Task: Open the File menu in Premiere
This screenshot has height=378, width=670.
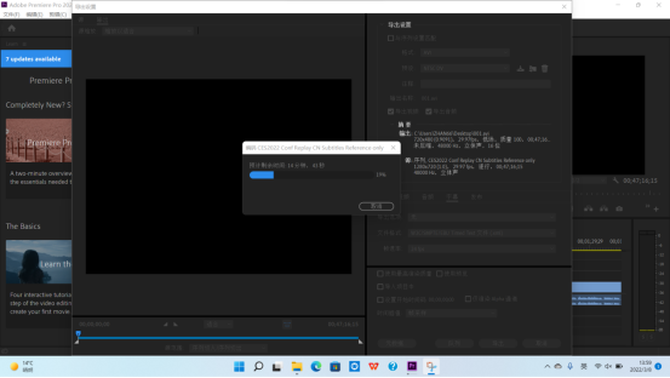Action: point(12,14)
